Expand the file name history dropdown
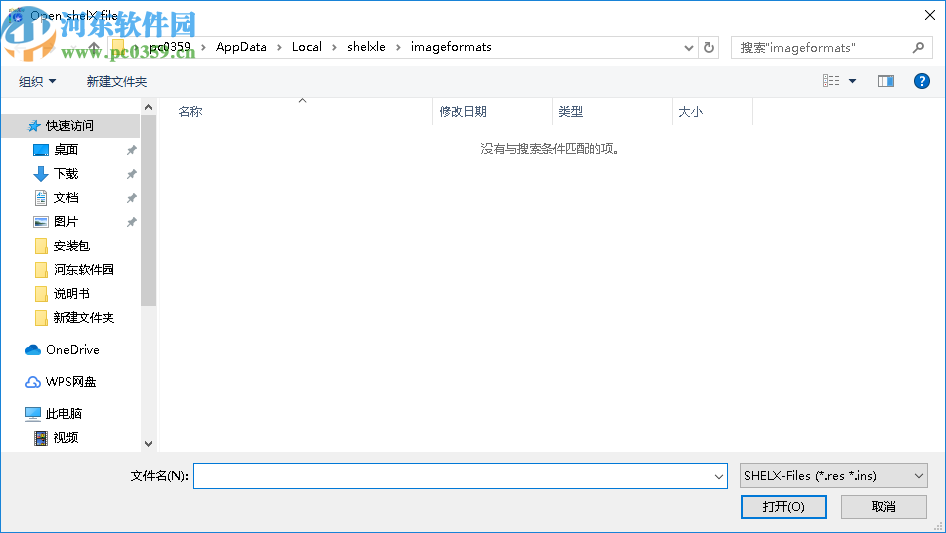 tap(719, 476)
